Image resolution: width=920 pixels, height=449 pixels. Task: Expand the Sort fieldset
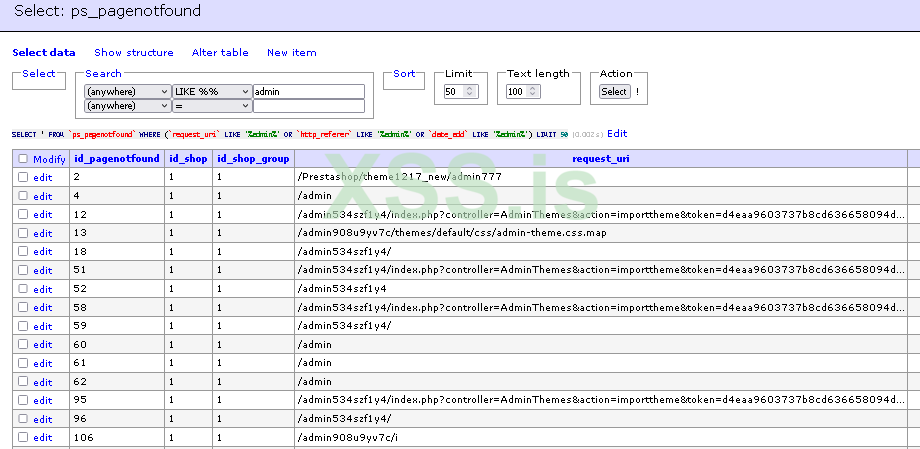coord(404,74)
